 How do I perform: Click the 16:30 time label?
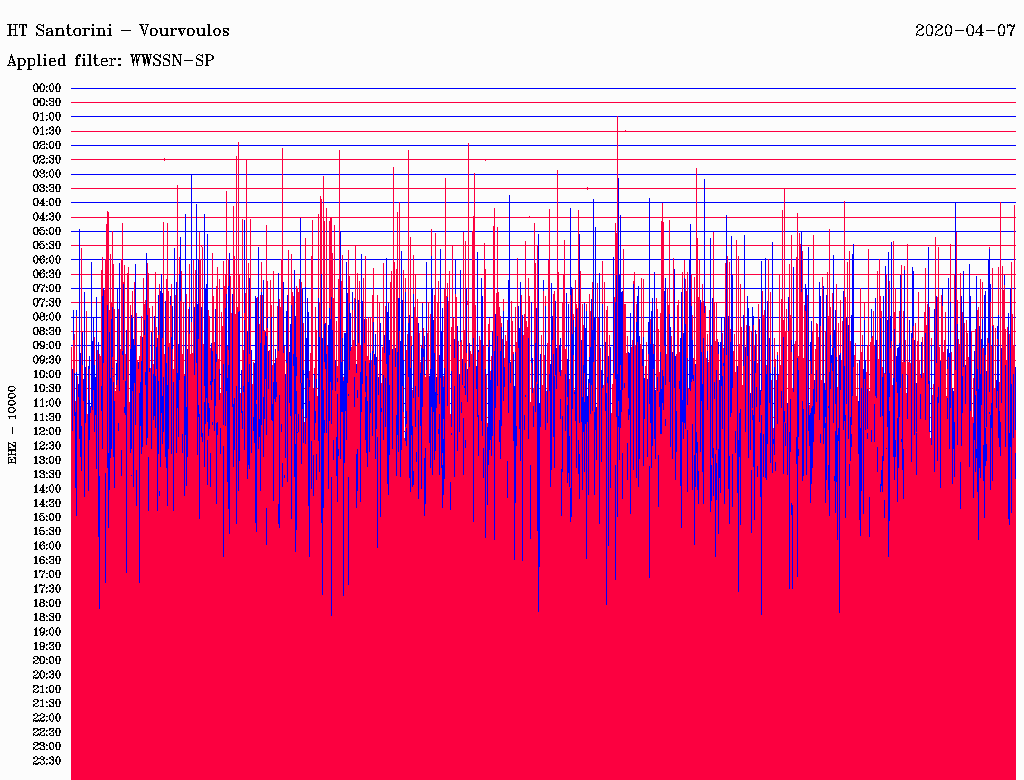(x=47, y=561)
